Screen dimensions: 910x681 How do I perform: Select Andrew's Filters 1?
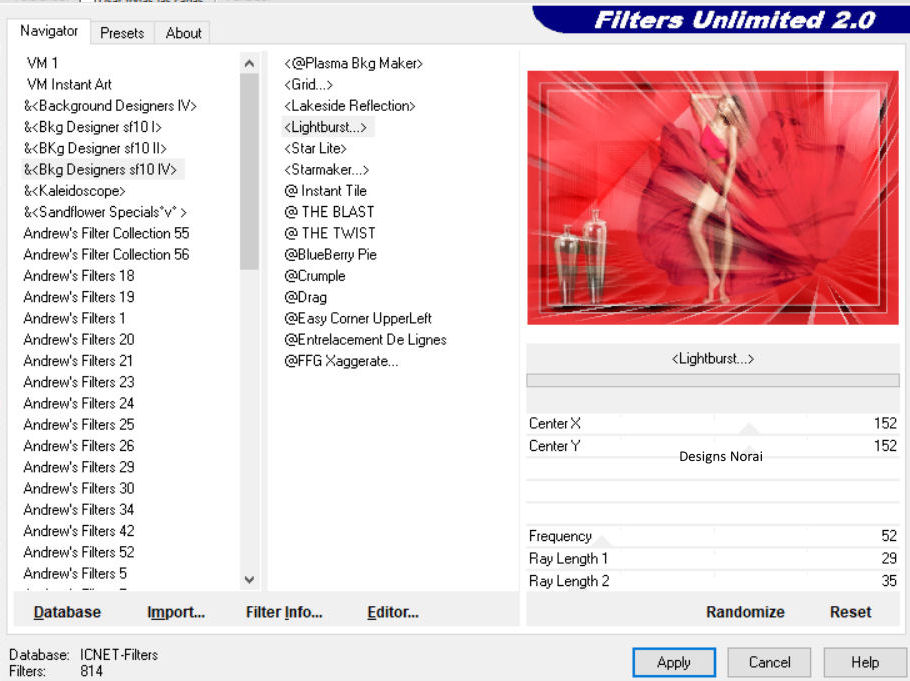pos(74,318)
